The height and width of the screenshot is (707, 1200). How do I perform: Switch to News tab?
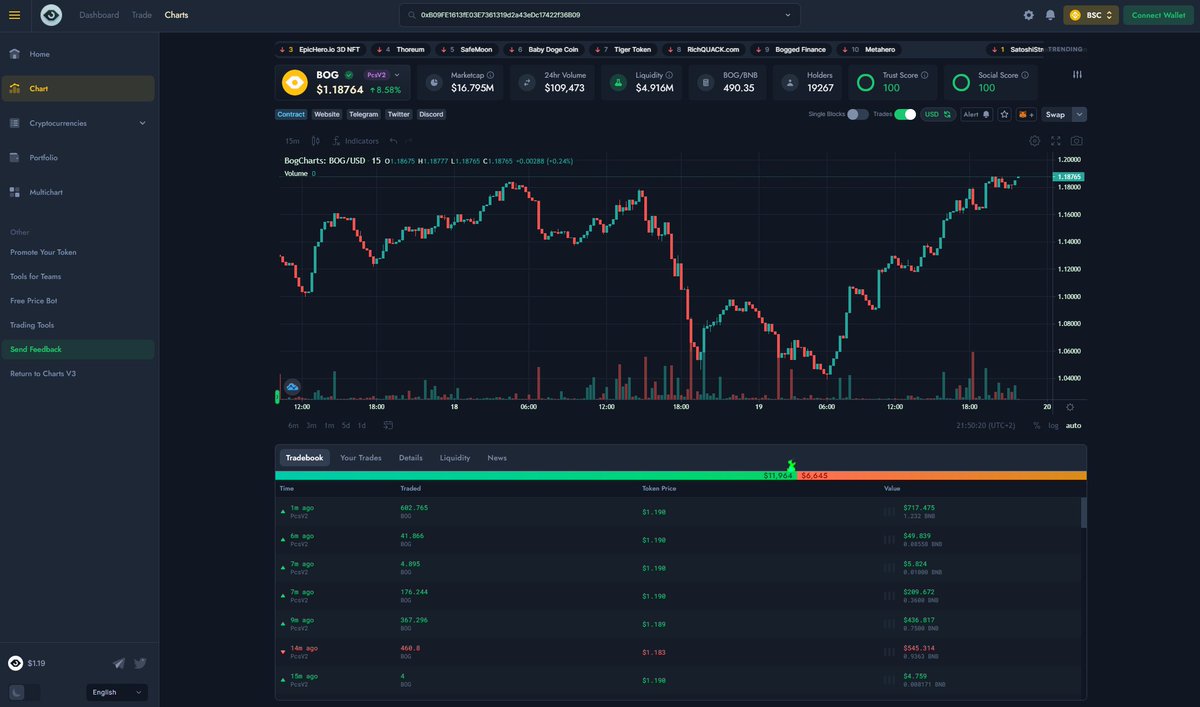point(497,458)
